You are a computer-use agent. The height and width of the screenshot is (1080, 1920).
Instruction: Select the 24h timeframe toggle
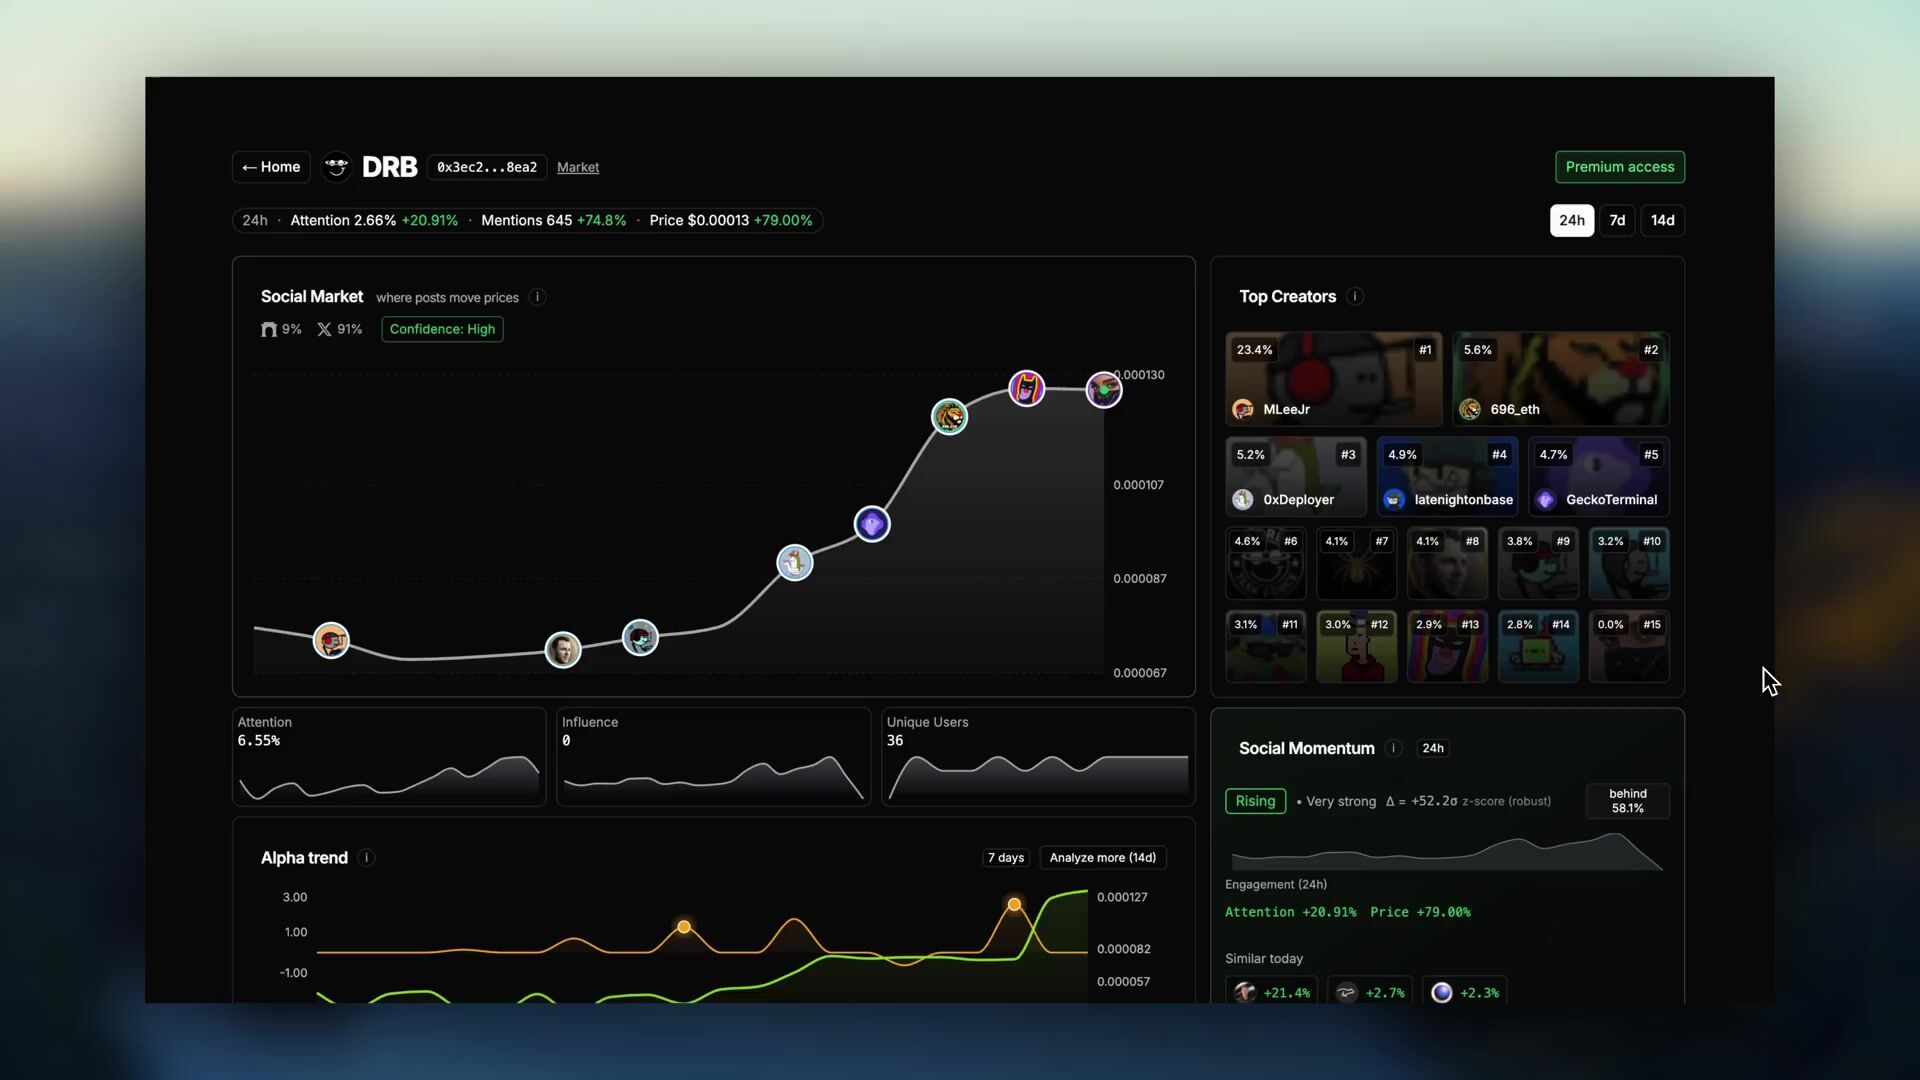pos(1571,220)
